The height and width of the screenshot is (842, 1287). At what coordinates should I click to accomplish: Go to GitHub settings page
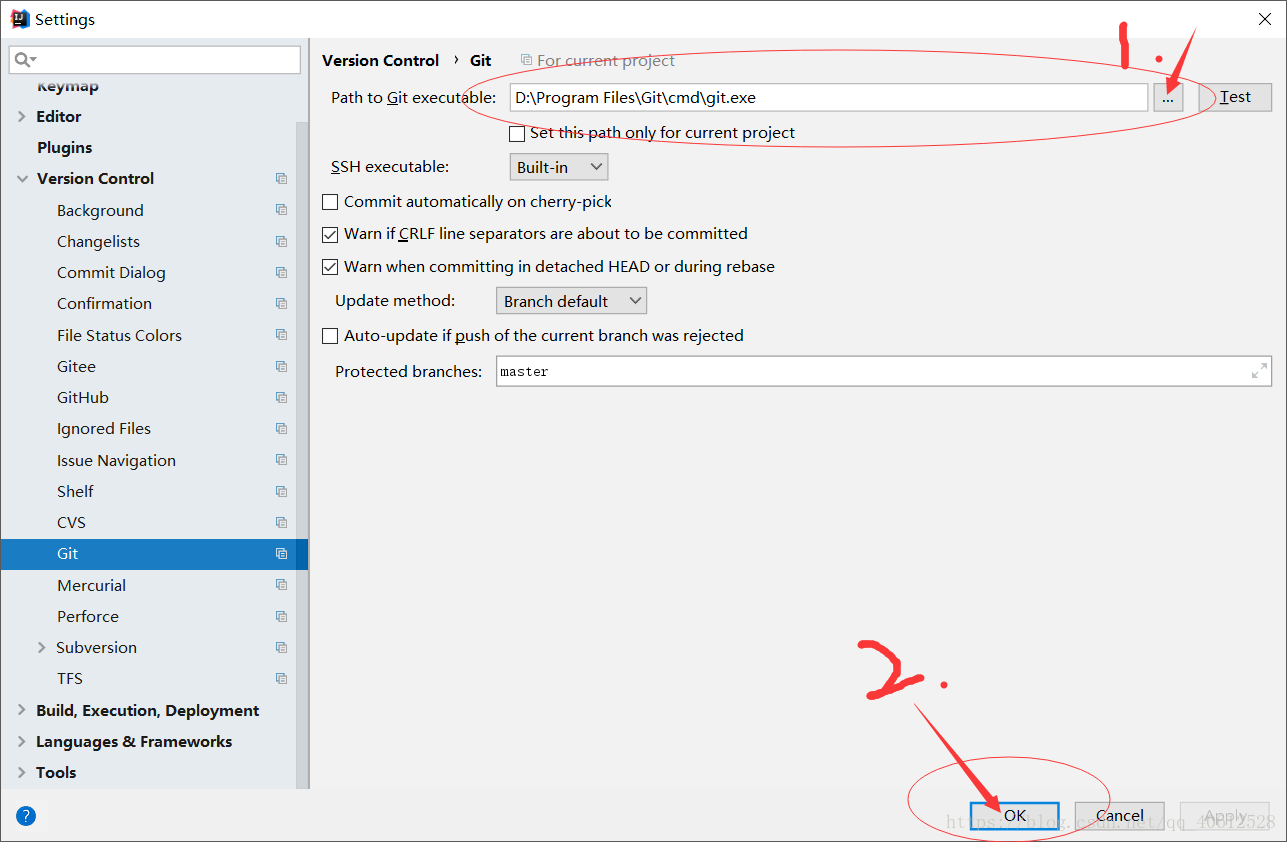[83, 397]
